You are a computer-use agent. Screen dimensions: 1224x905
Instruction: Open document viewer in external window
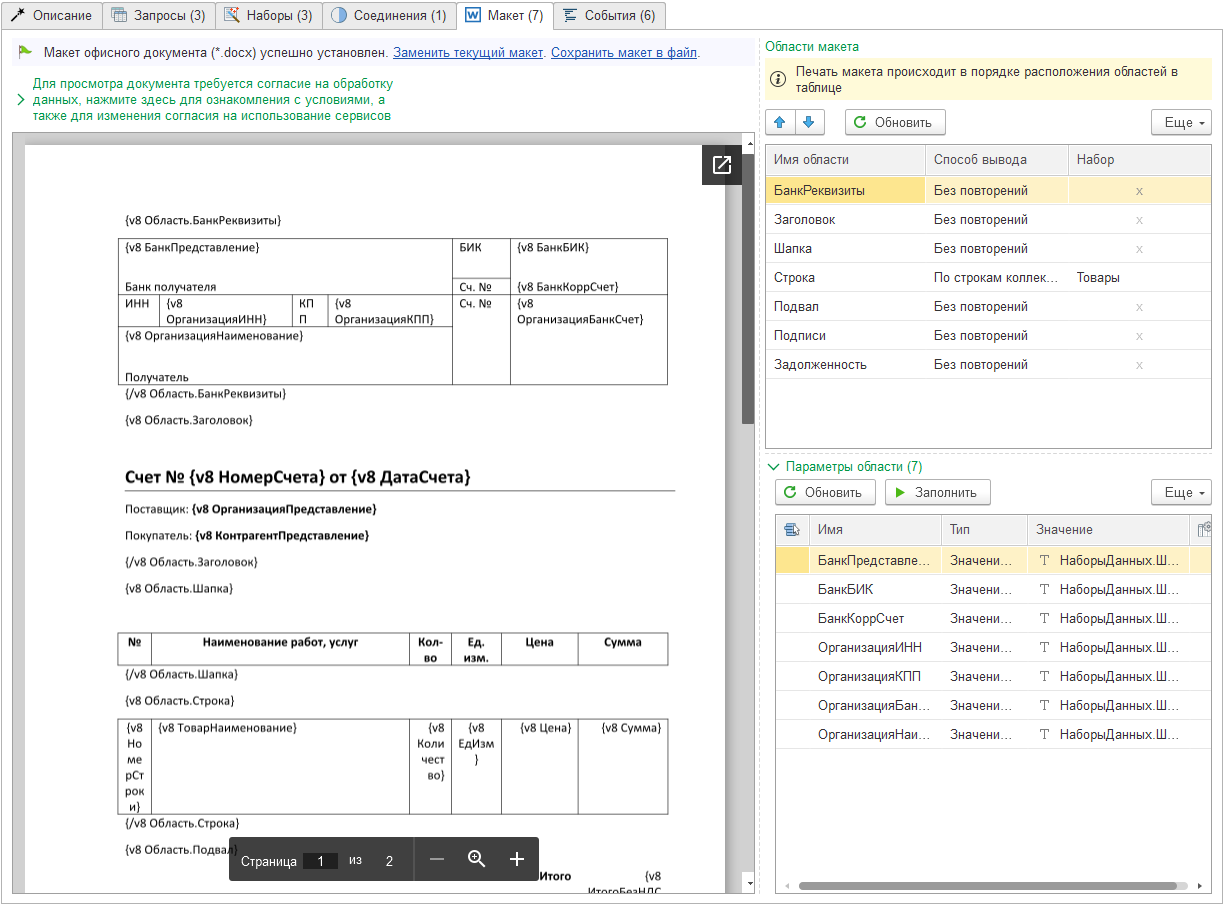722,166
